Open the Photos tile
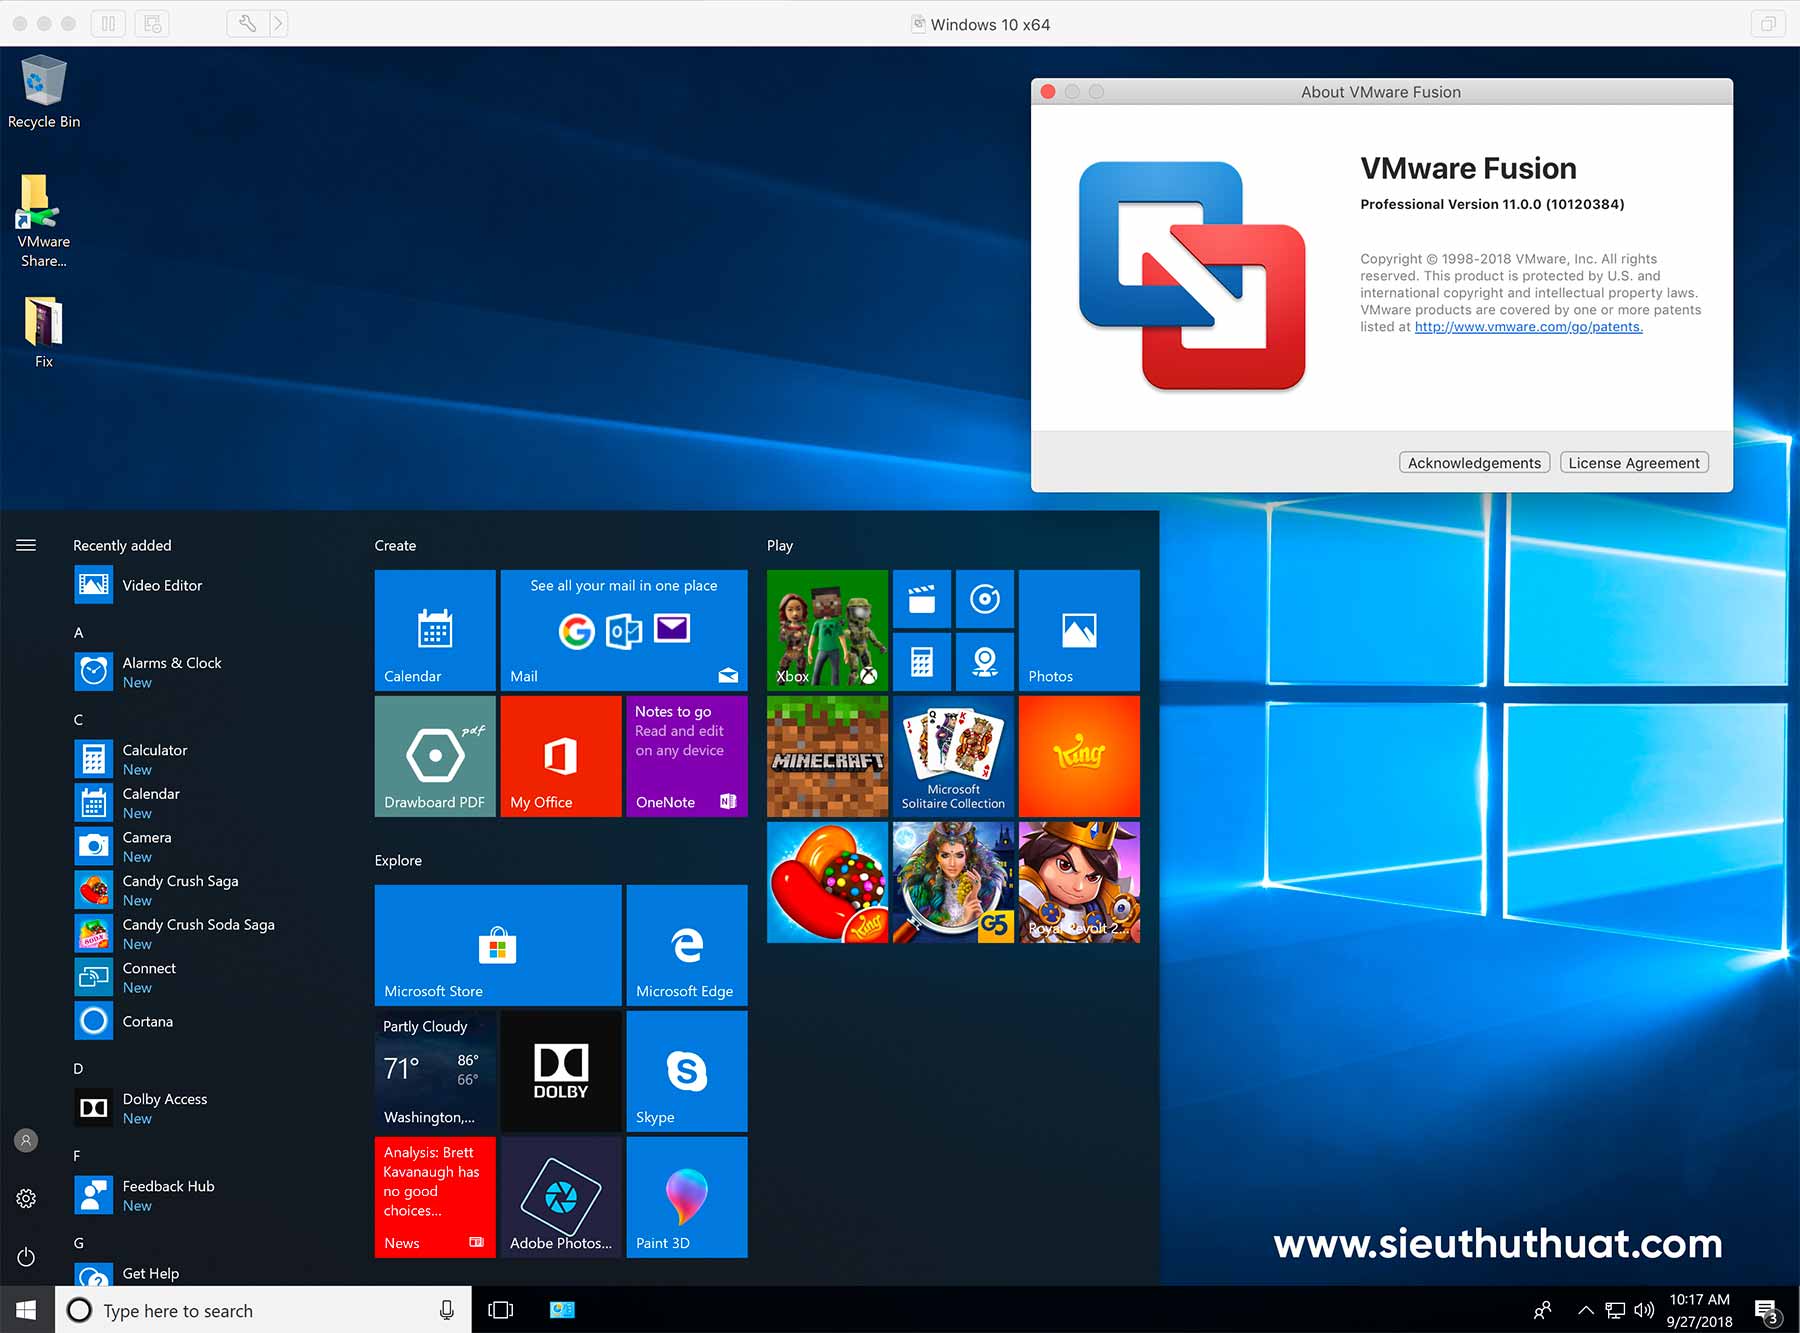Screen dimensions: 1800x1333 [x=1079, y=630]
